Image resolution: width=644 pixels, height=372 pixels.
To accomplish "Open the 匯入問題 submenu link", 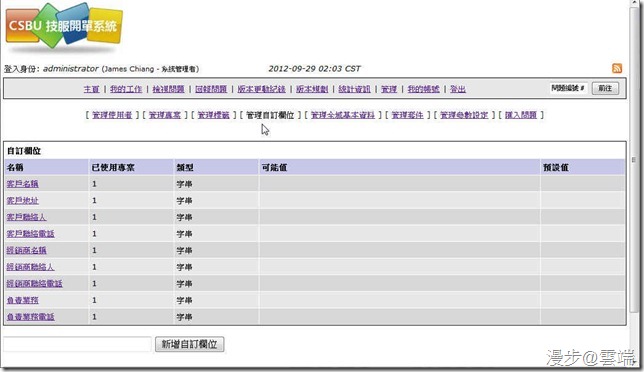I will [521, 115].
